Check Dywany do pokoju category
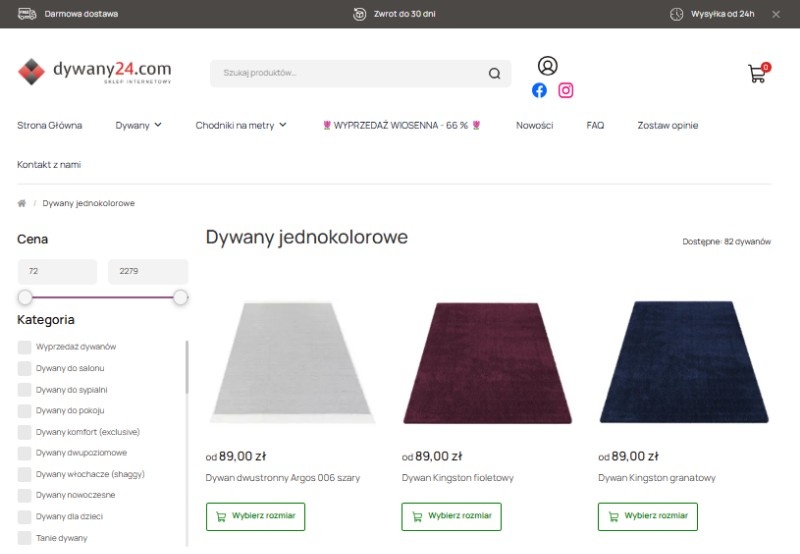 pos(24,411)
